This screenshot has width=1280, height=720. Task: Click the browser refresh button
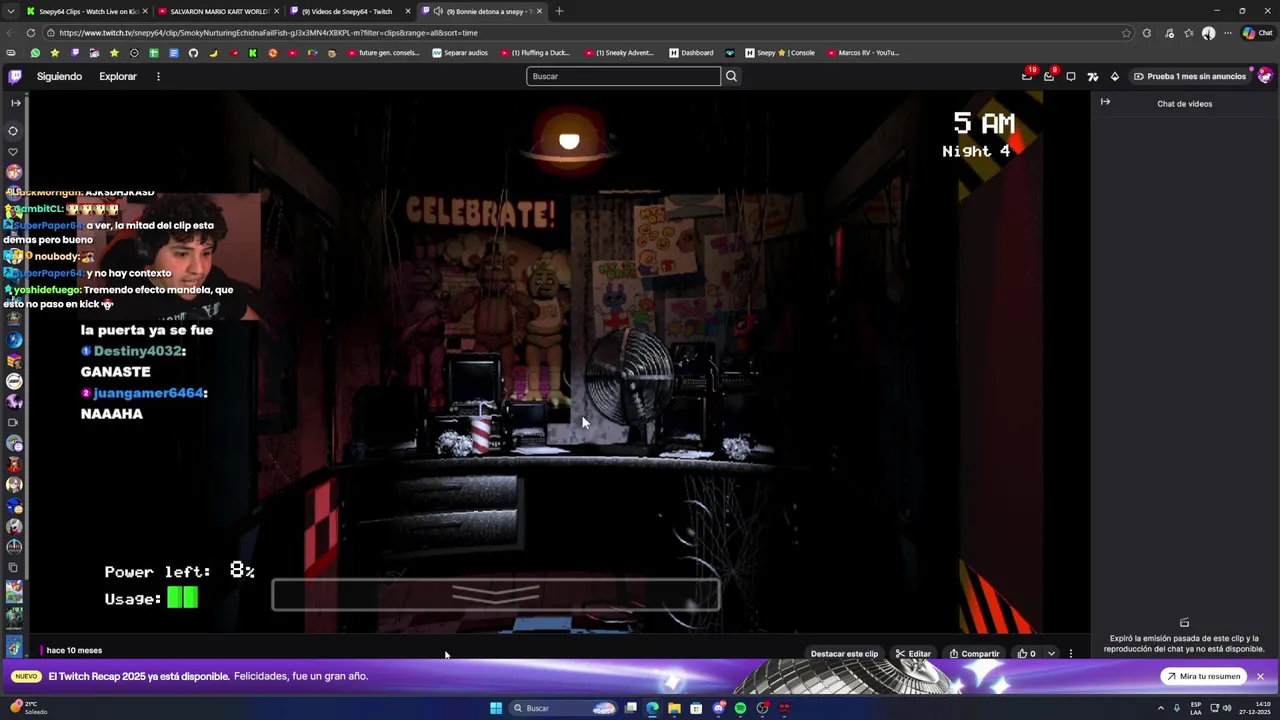tap(31, 33)
